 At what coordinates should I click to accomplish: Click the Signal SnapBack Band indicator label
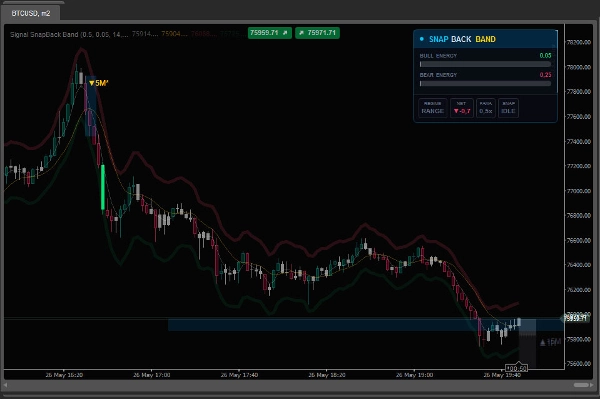click(x=69, y=34)
